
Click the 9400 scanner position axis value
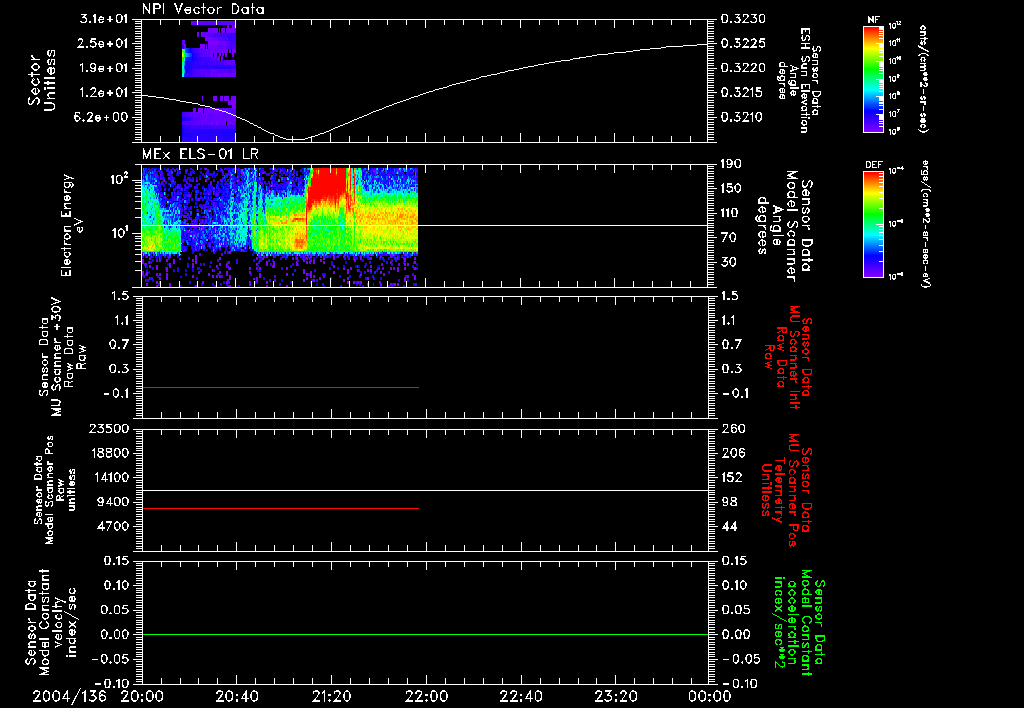[112, 502]
